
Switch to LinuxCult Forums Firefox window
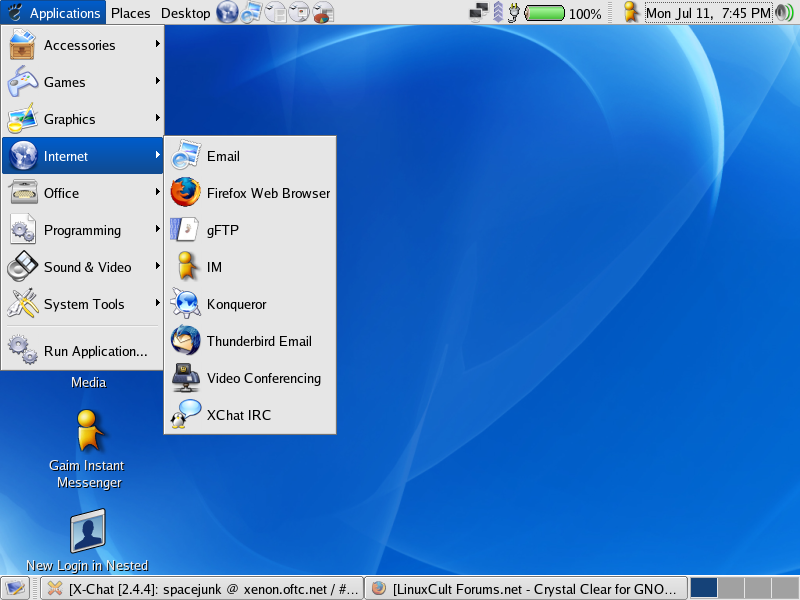[526, 589]
